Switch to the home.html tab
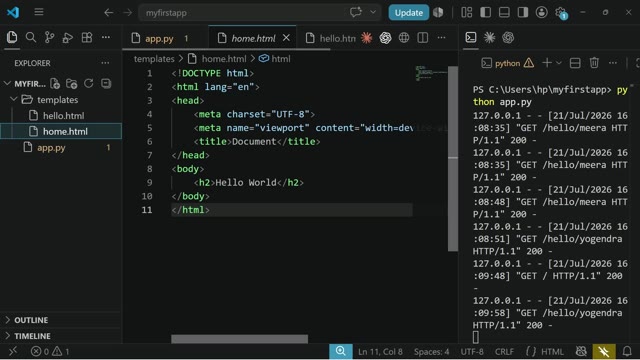 (x=253, y=38)
